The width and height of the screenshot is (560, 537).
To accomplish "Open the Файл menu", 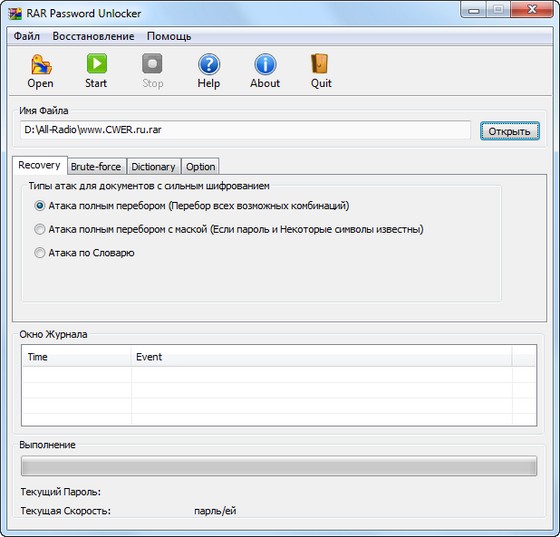I will tap(27, 36).
